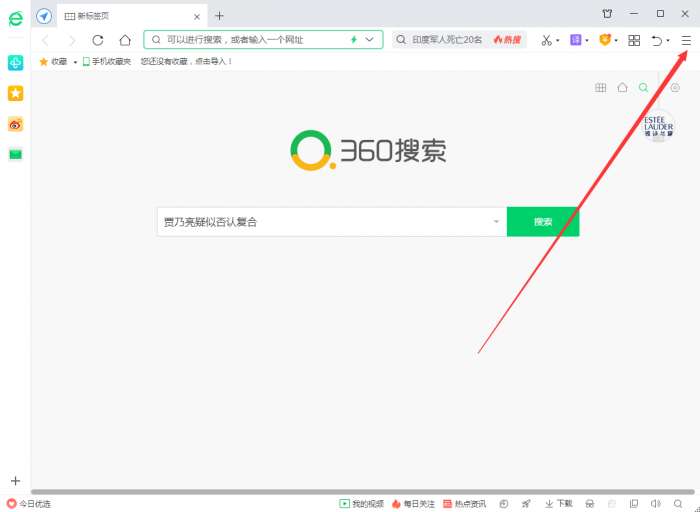Click the 360搜索 logo
The width and height of the screenshot is (700, 512).
(x=368, y=150)
